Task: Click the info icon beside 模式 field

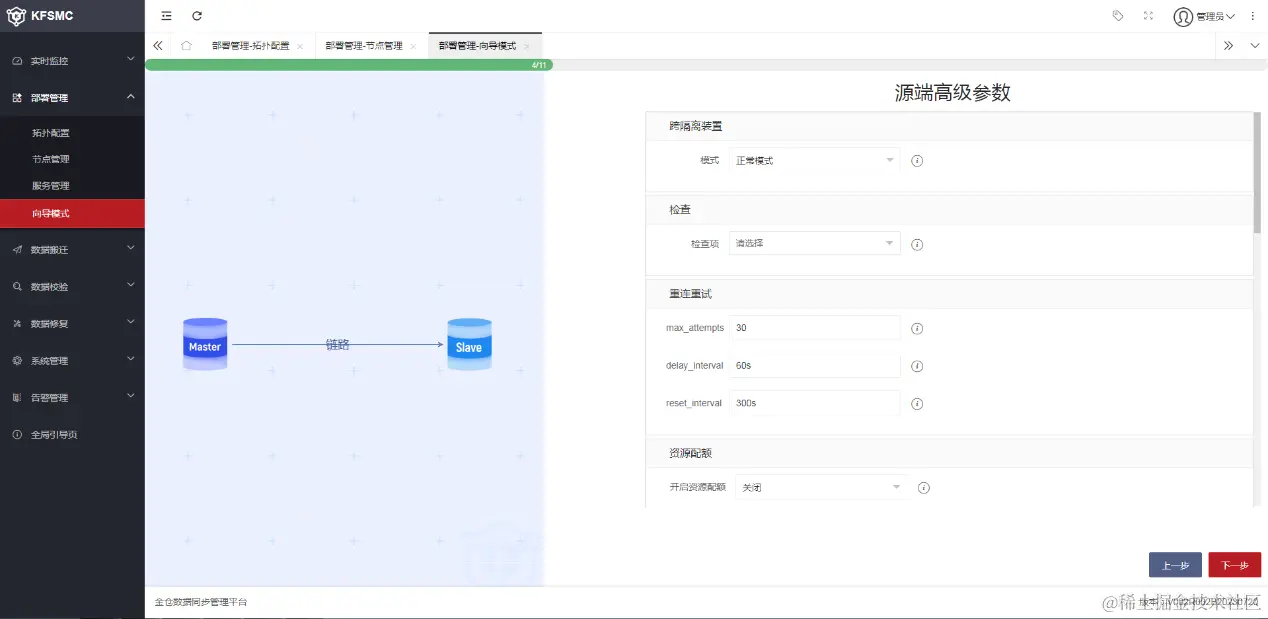Action: click(917, 160)
